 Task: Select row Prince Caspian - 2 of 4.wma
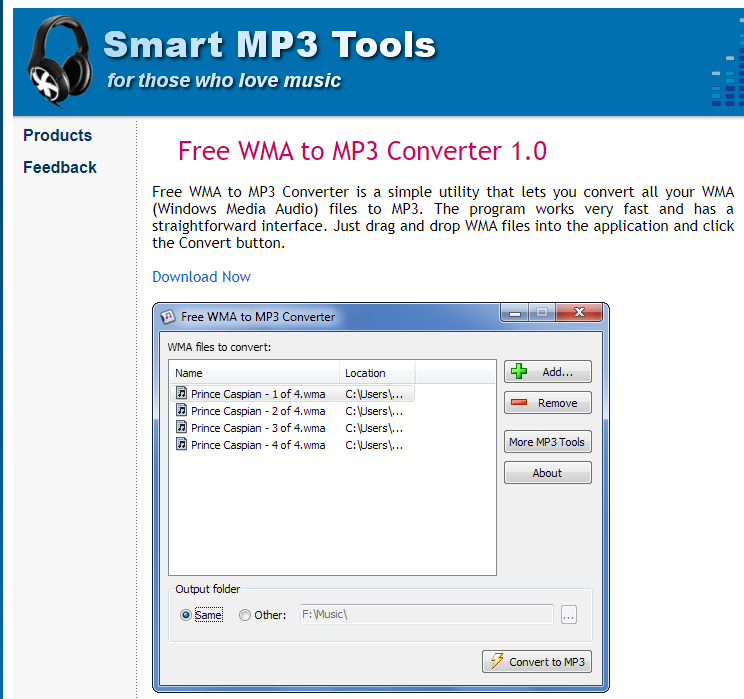(x=292, y=411)
